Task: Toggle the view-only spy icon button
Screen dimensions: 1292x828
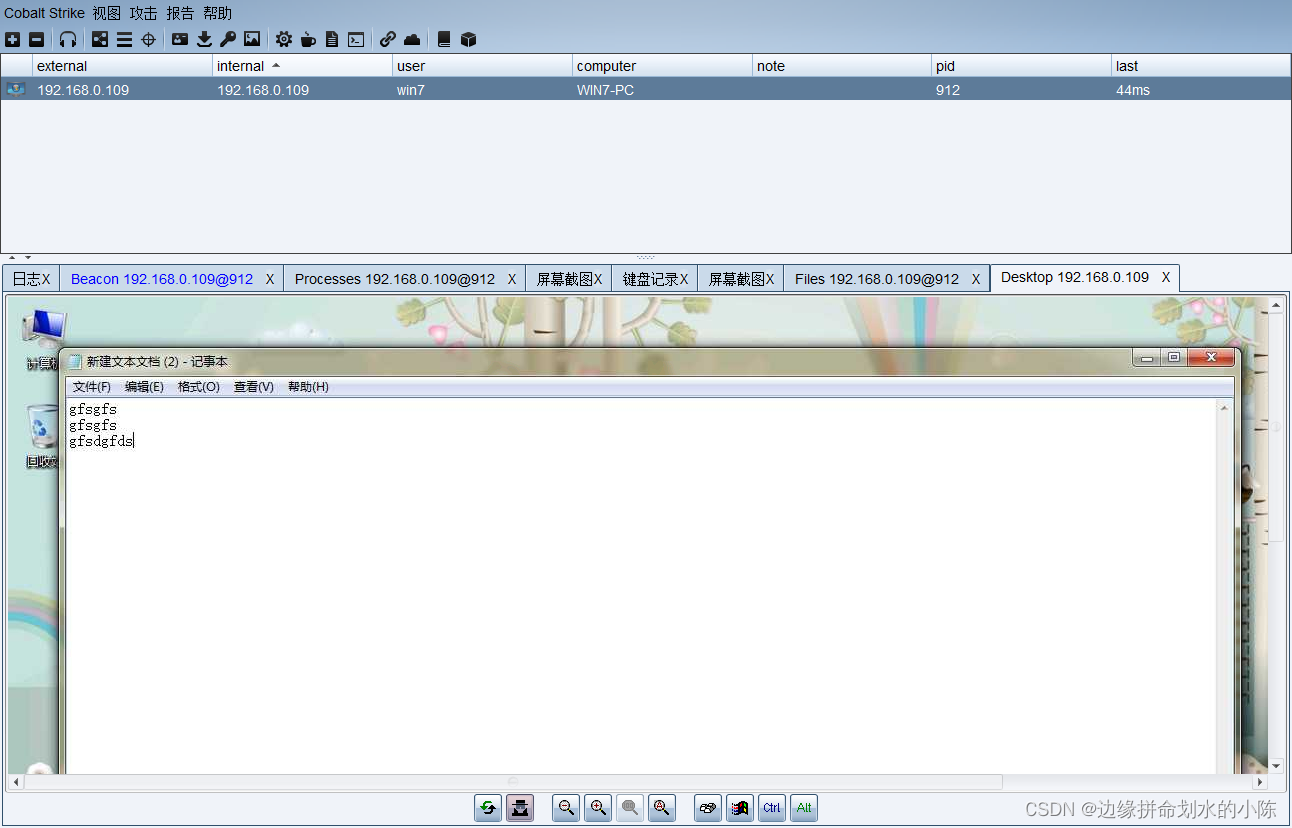Action: coord(520,808)
